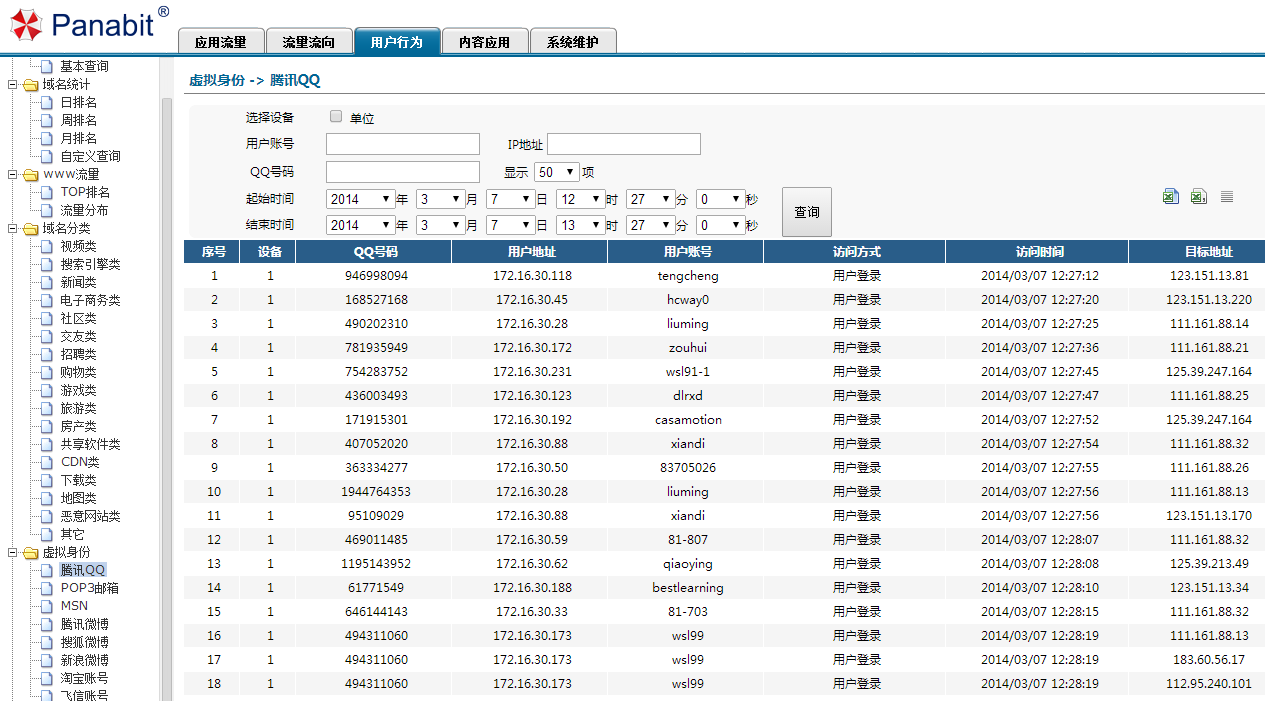
Task: Switch to the 应用流量 tab
Action: [221, 41]
